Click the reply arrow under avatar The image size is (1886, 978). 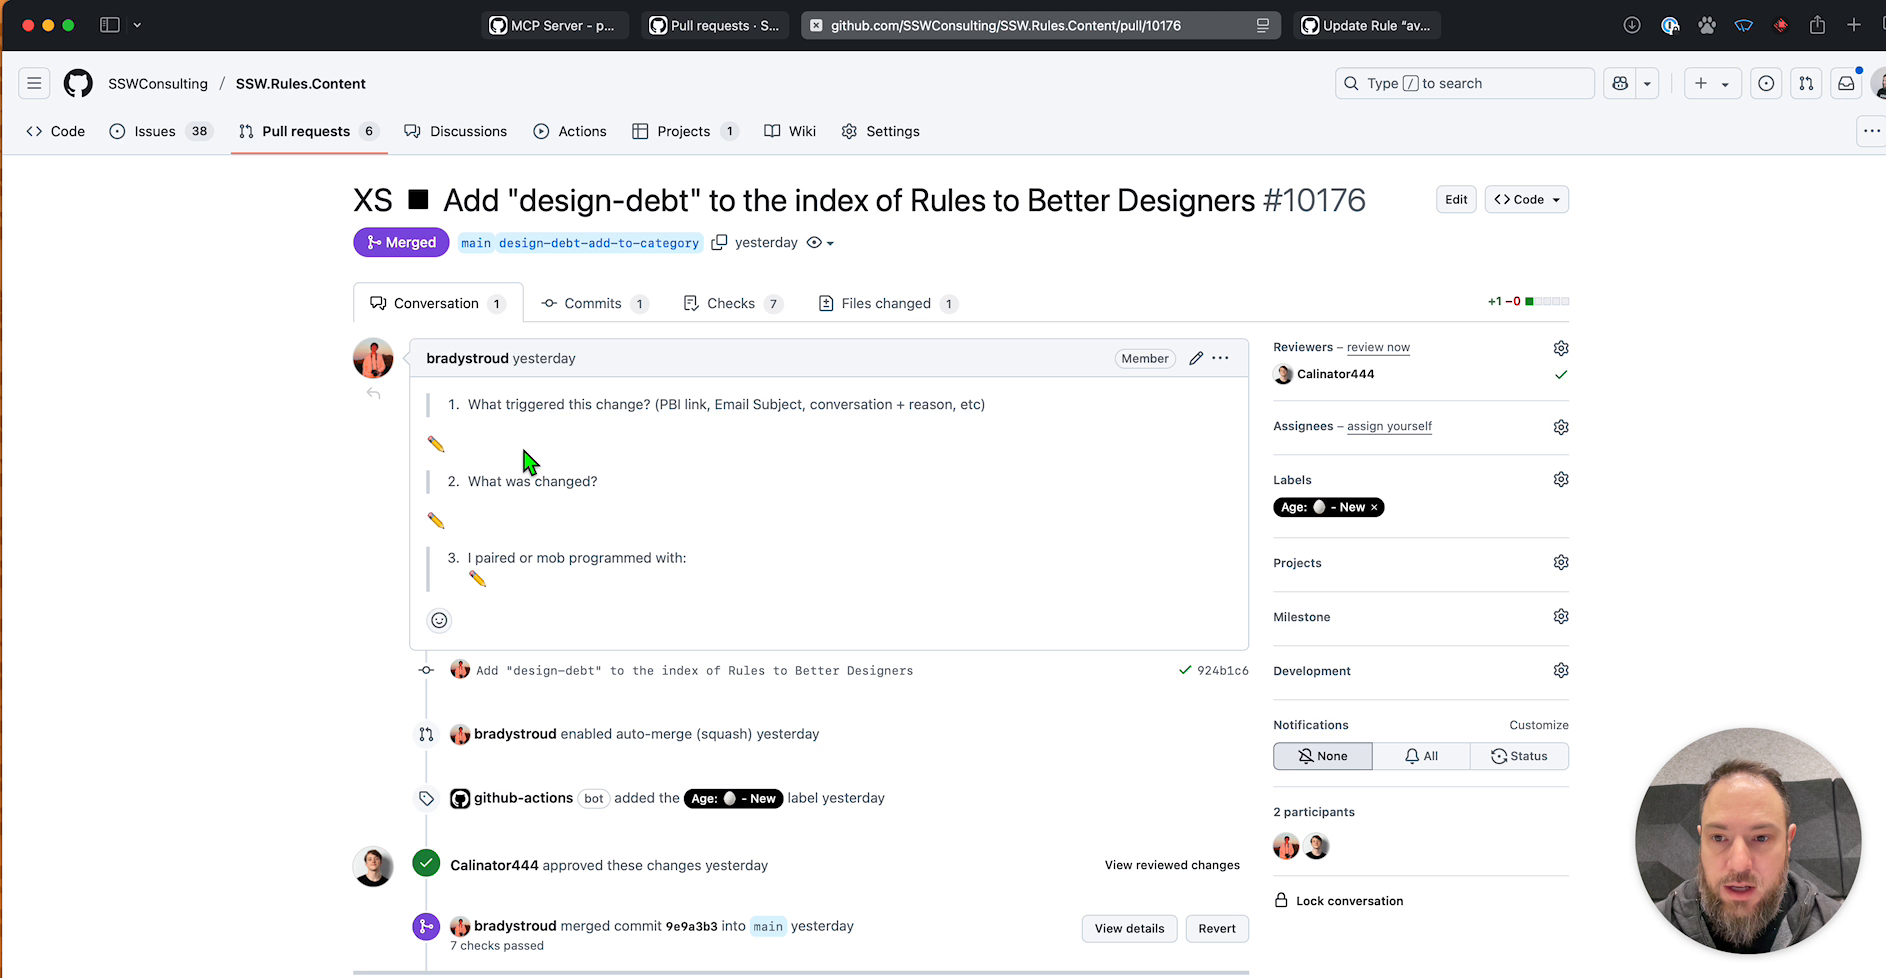(x=373, y=393)
